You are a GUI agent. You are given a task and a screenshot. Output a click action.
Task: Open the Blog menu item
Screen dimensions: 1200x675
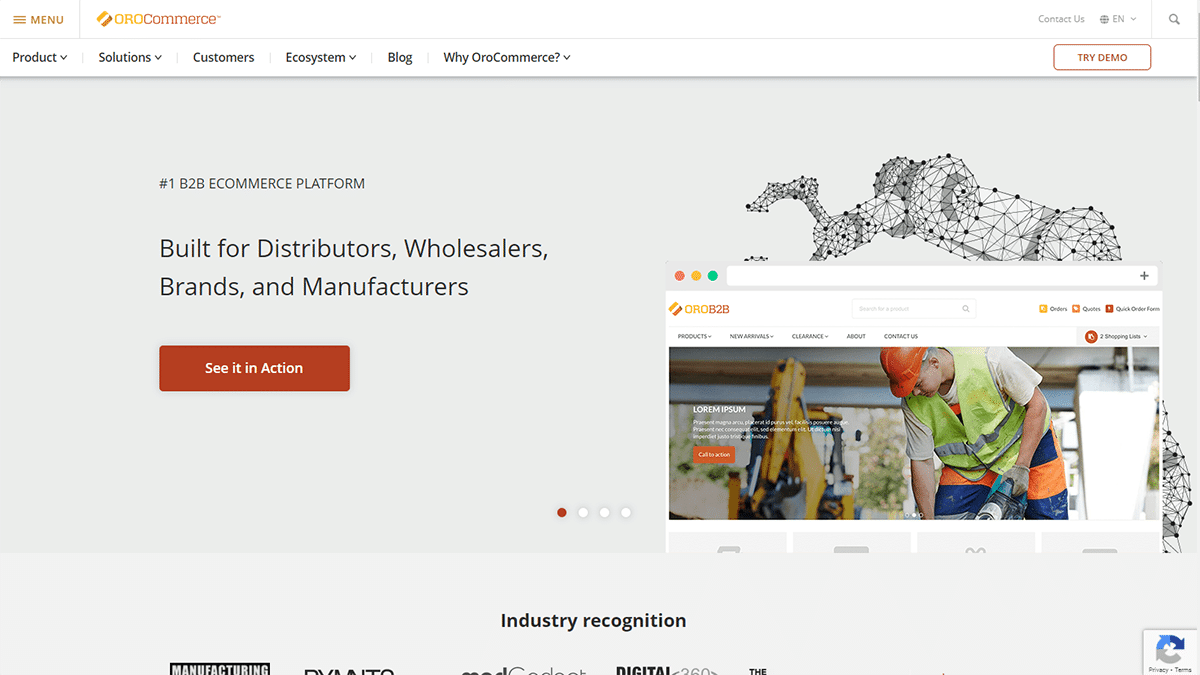(400, 57)
